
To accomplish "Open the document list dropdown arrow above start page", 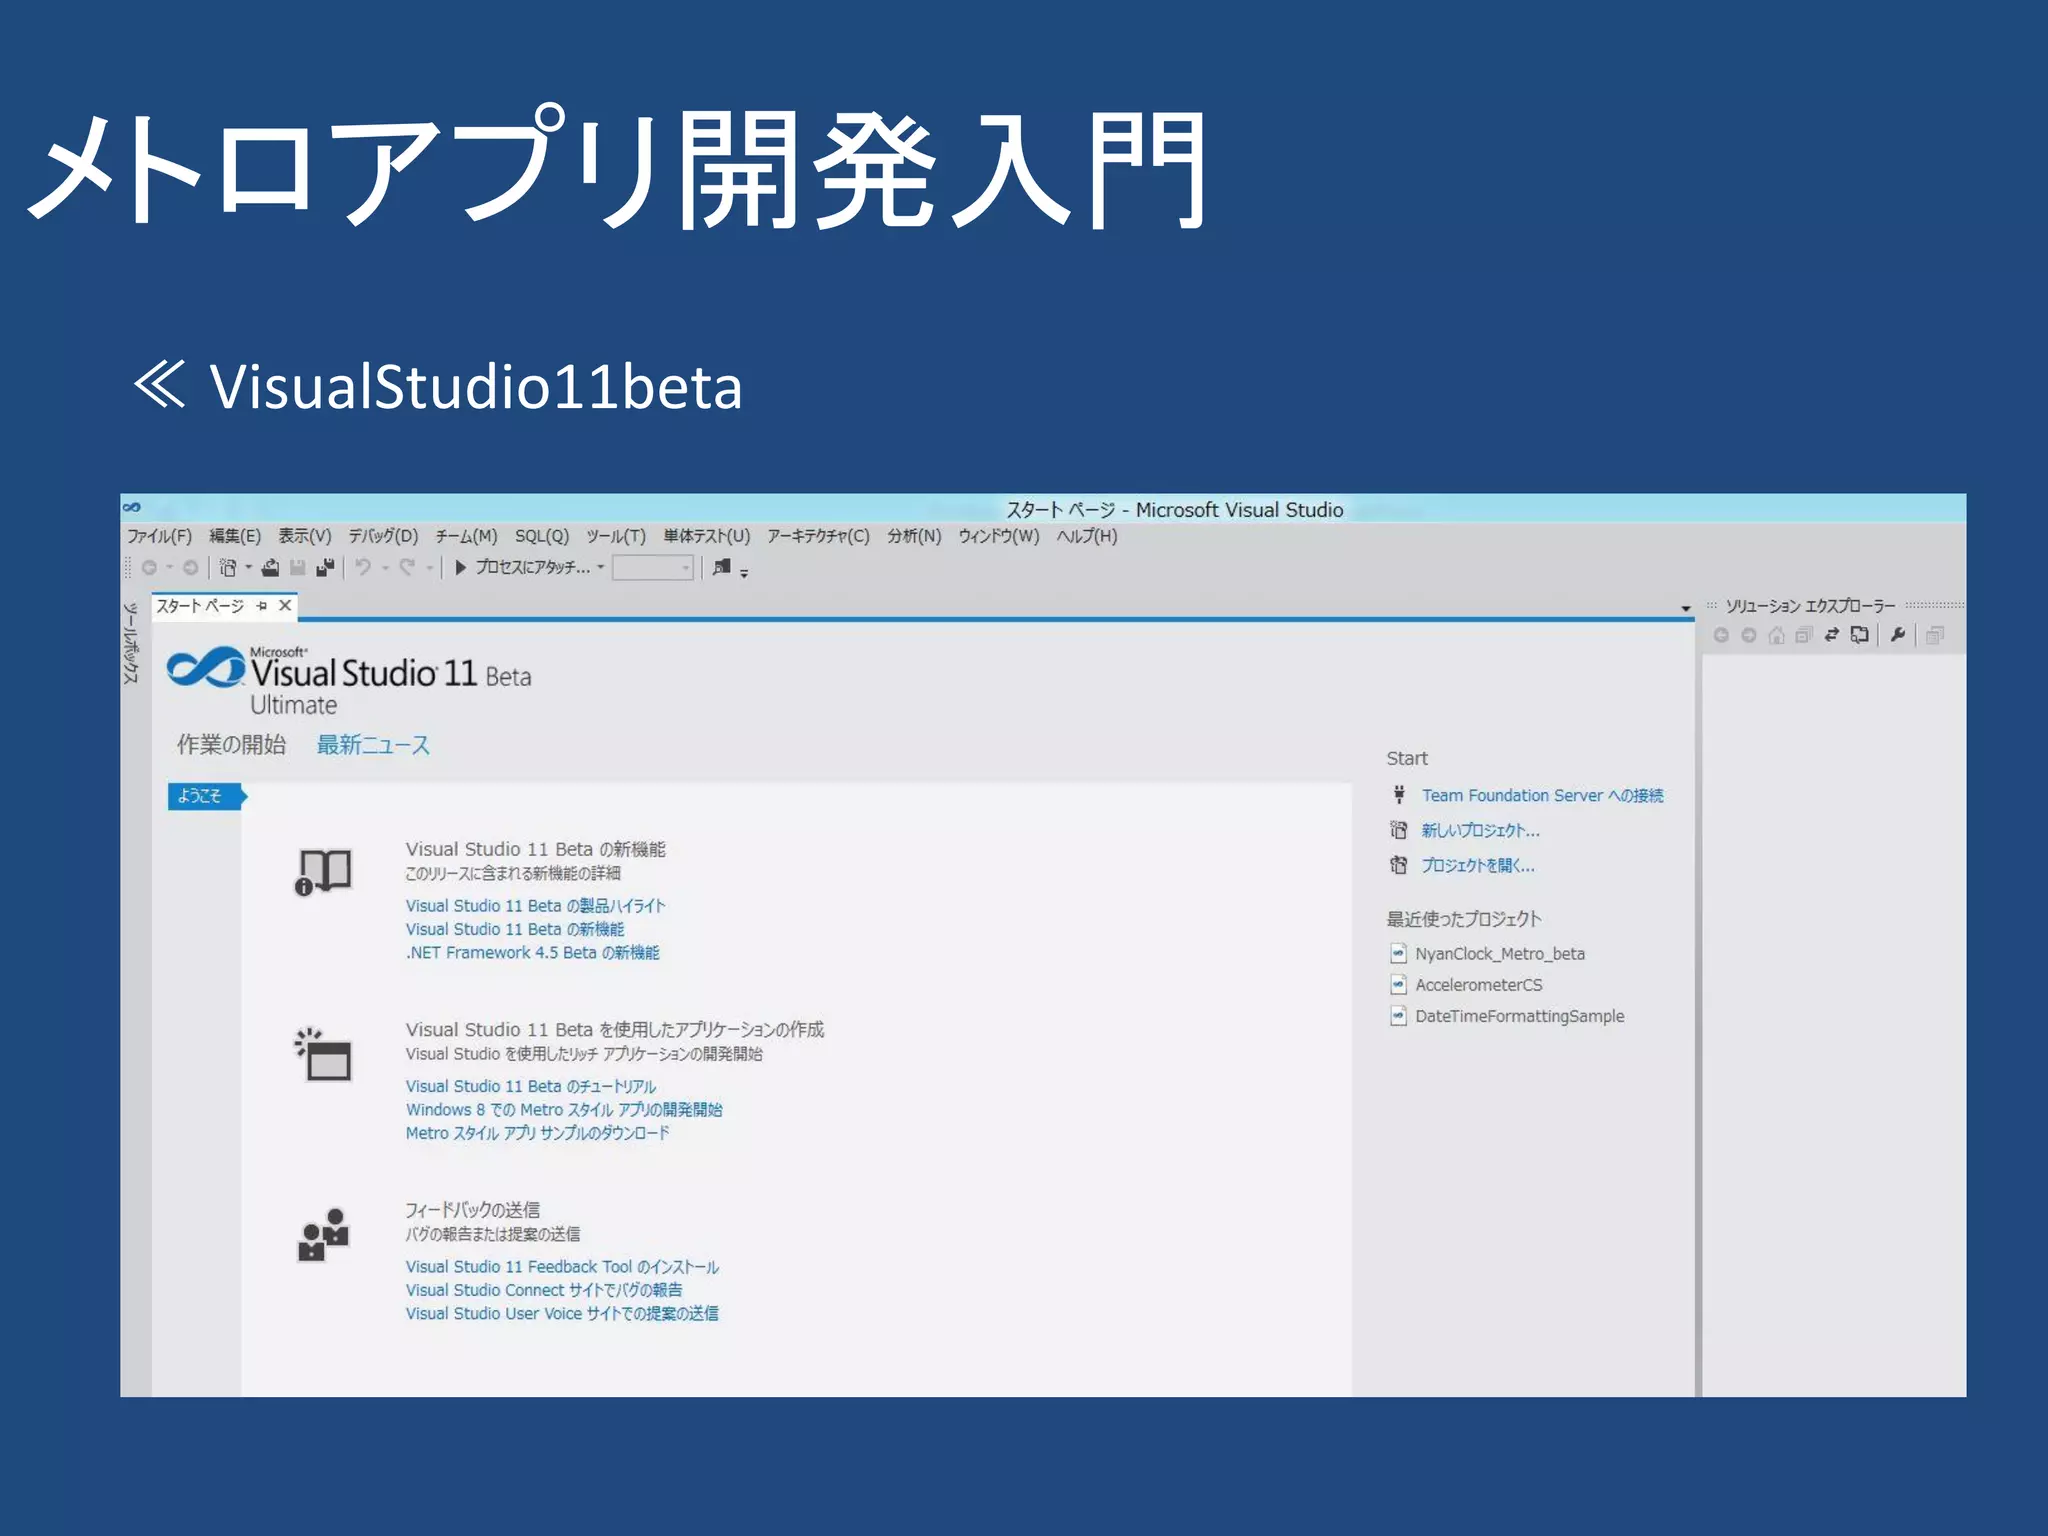I will (x=1686, y=608).
